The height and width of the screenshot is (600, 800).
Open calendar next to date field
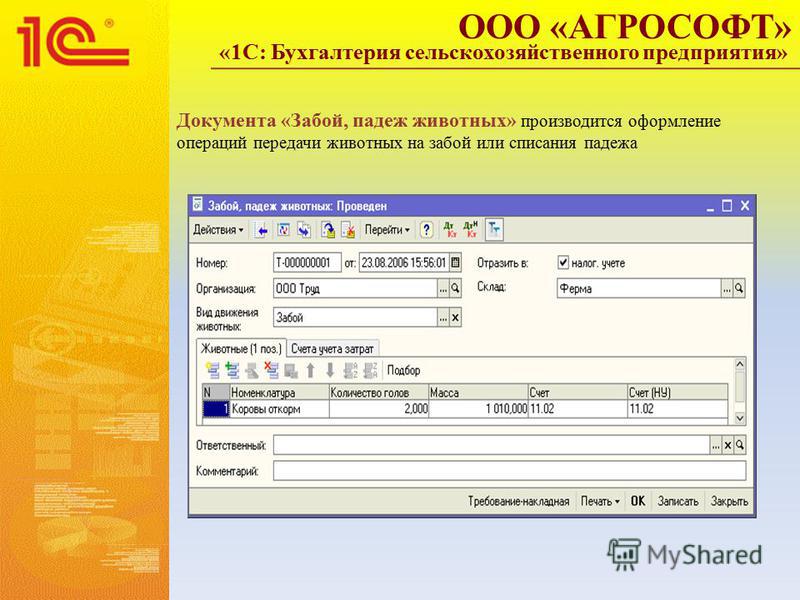[456, 263]
